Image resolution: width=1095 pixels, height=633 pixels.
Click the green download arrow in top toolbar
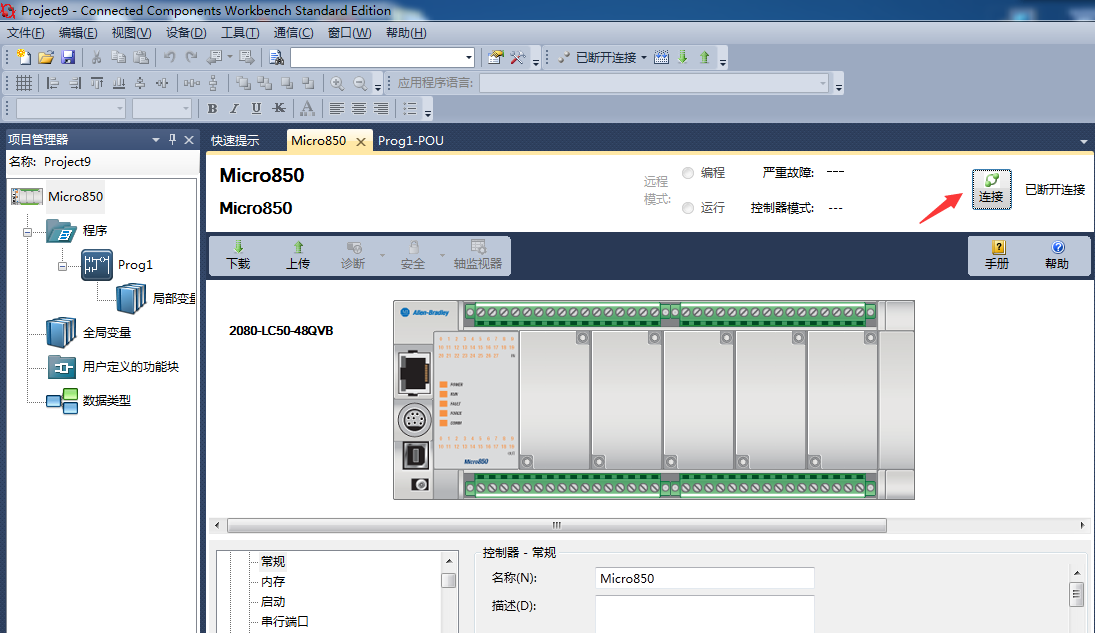[683, 57]
